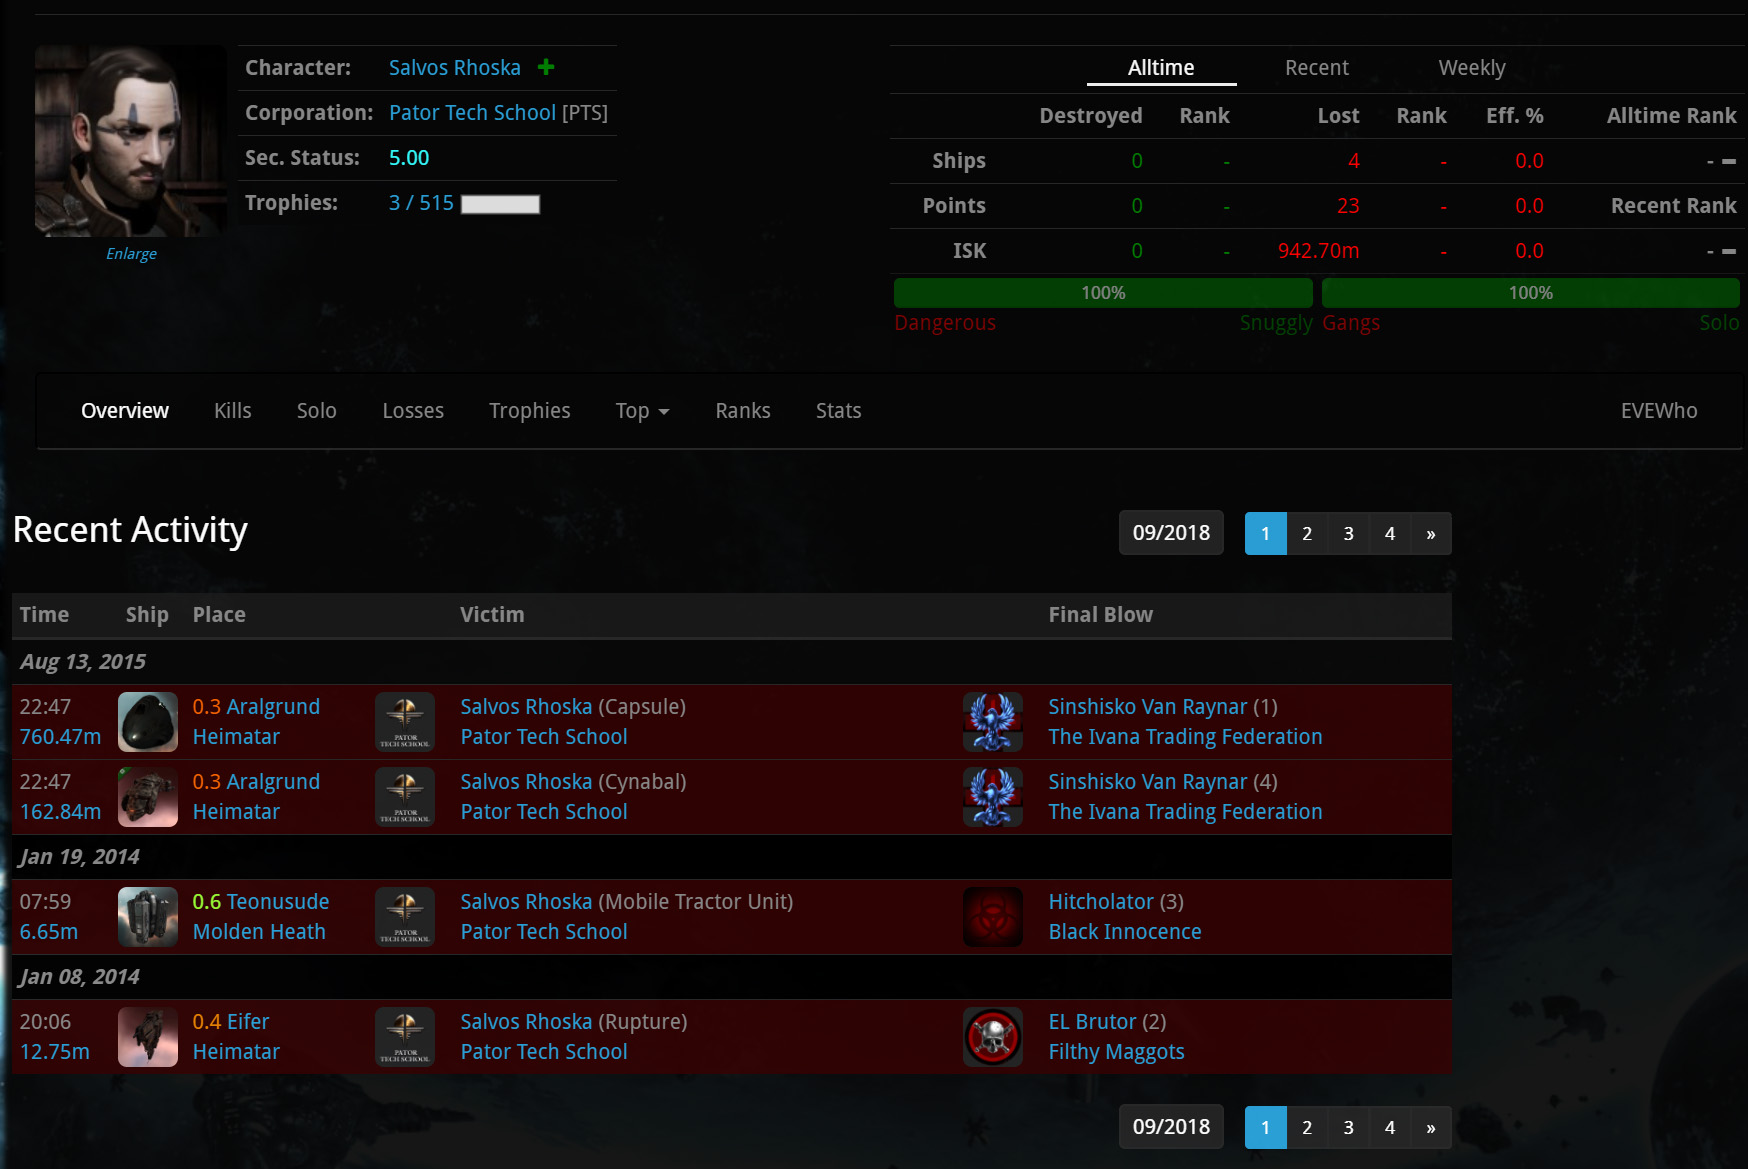Click the Ivana Trading Federation logo, first row
1748x1169 pixels.
click(x=993, y=722)
